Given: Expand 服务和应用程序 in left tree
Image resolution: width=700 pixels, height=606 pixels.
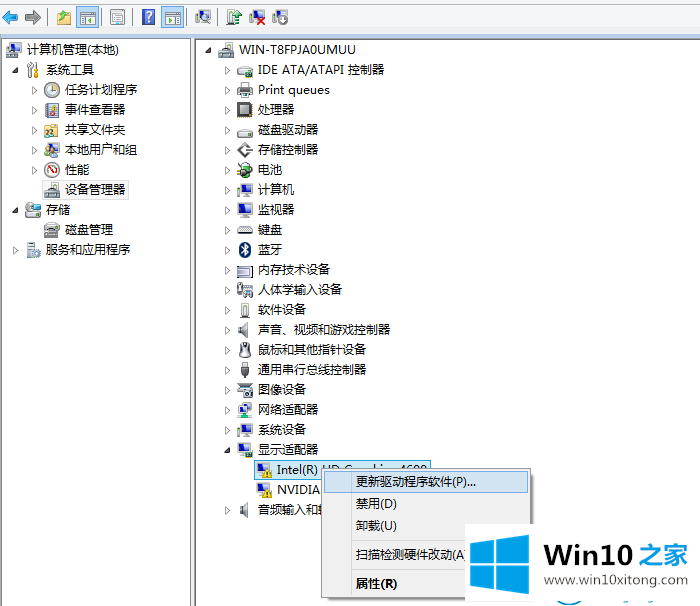Looking at the screenshot, I should [16, 250].
